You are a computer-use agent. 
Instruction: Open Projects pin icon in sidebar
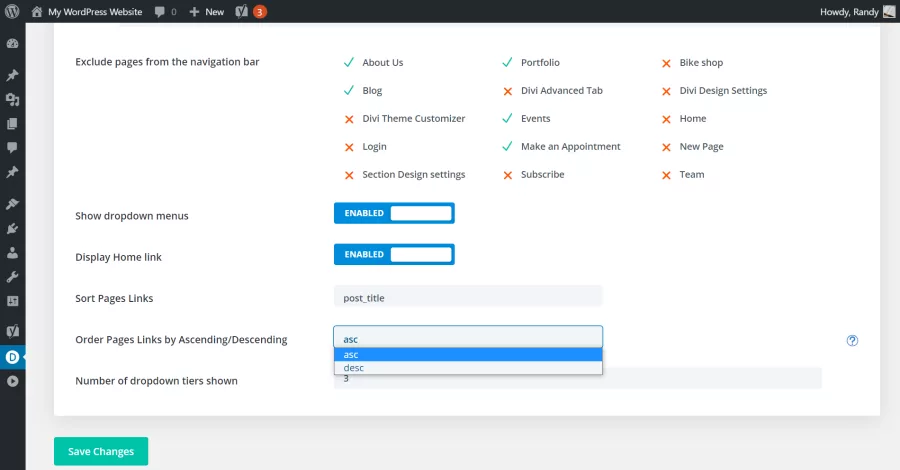click(12, 172)
